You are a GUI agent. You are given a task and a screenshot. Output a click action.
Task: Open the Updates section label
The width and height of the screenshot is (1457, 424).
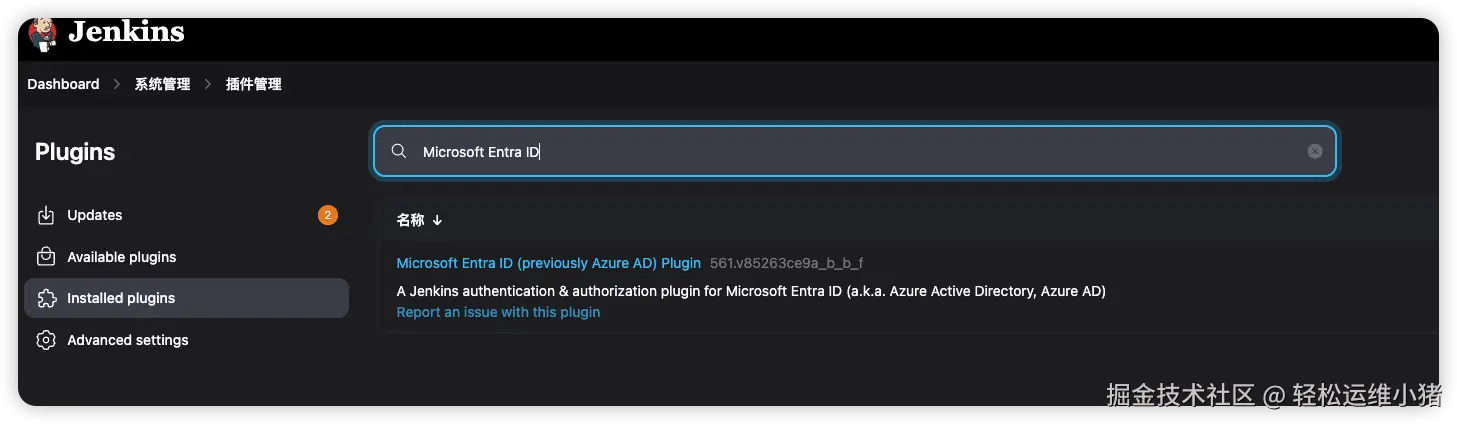[95, 215]
